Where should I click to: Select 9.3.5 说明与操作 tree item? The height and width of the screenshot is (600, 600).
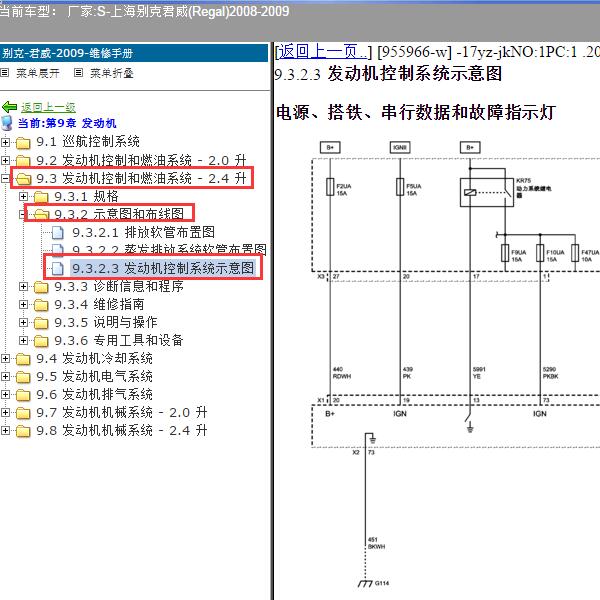tap(106, 322)
